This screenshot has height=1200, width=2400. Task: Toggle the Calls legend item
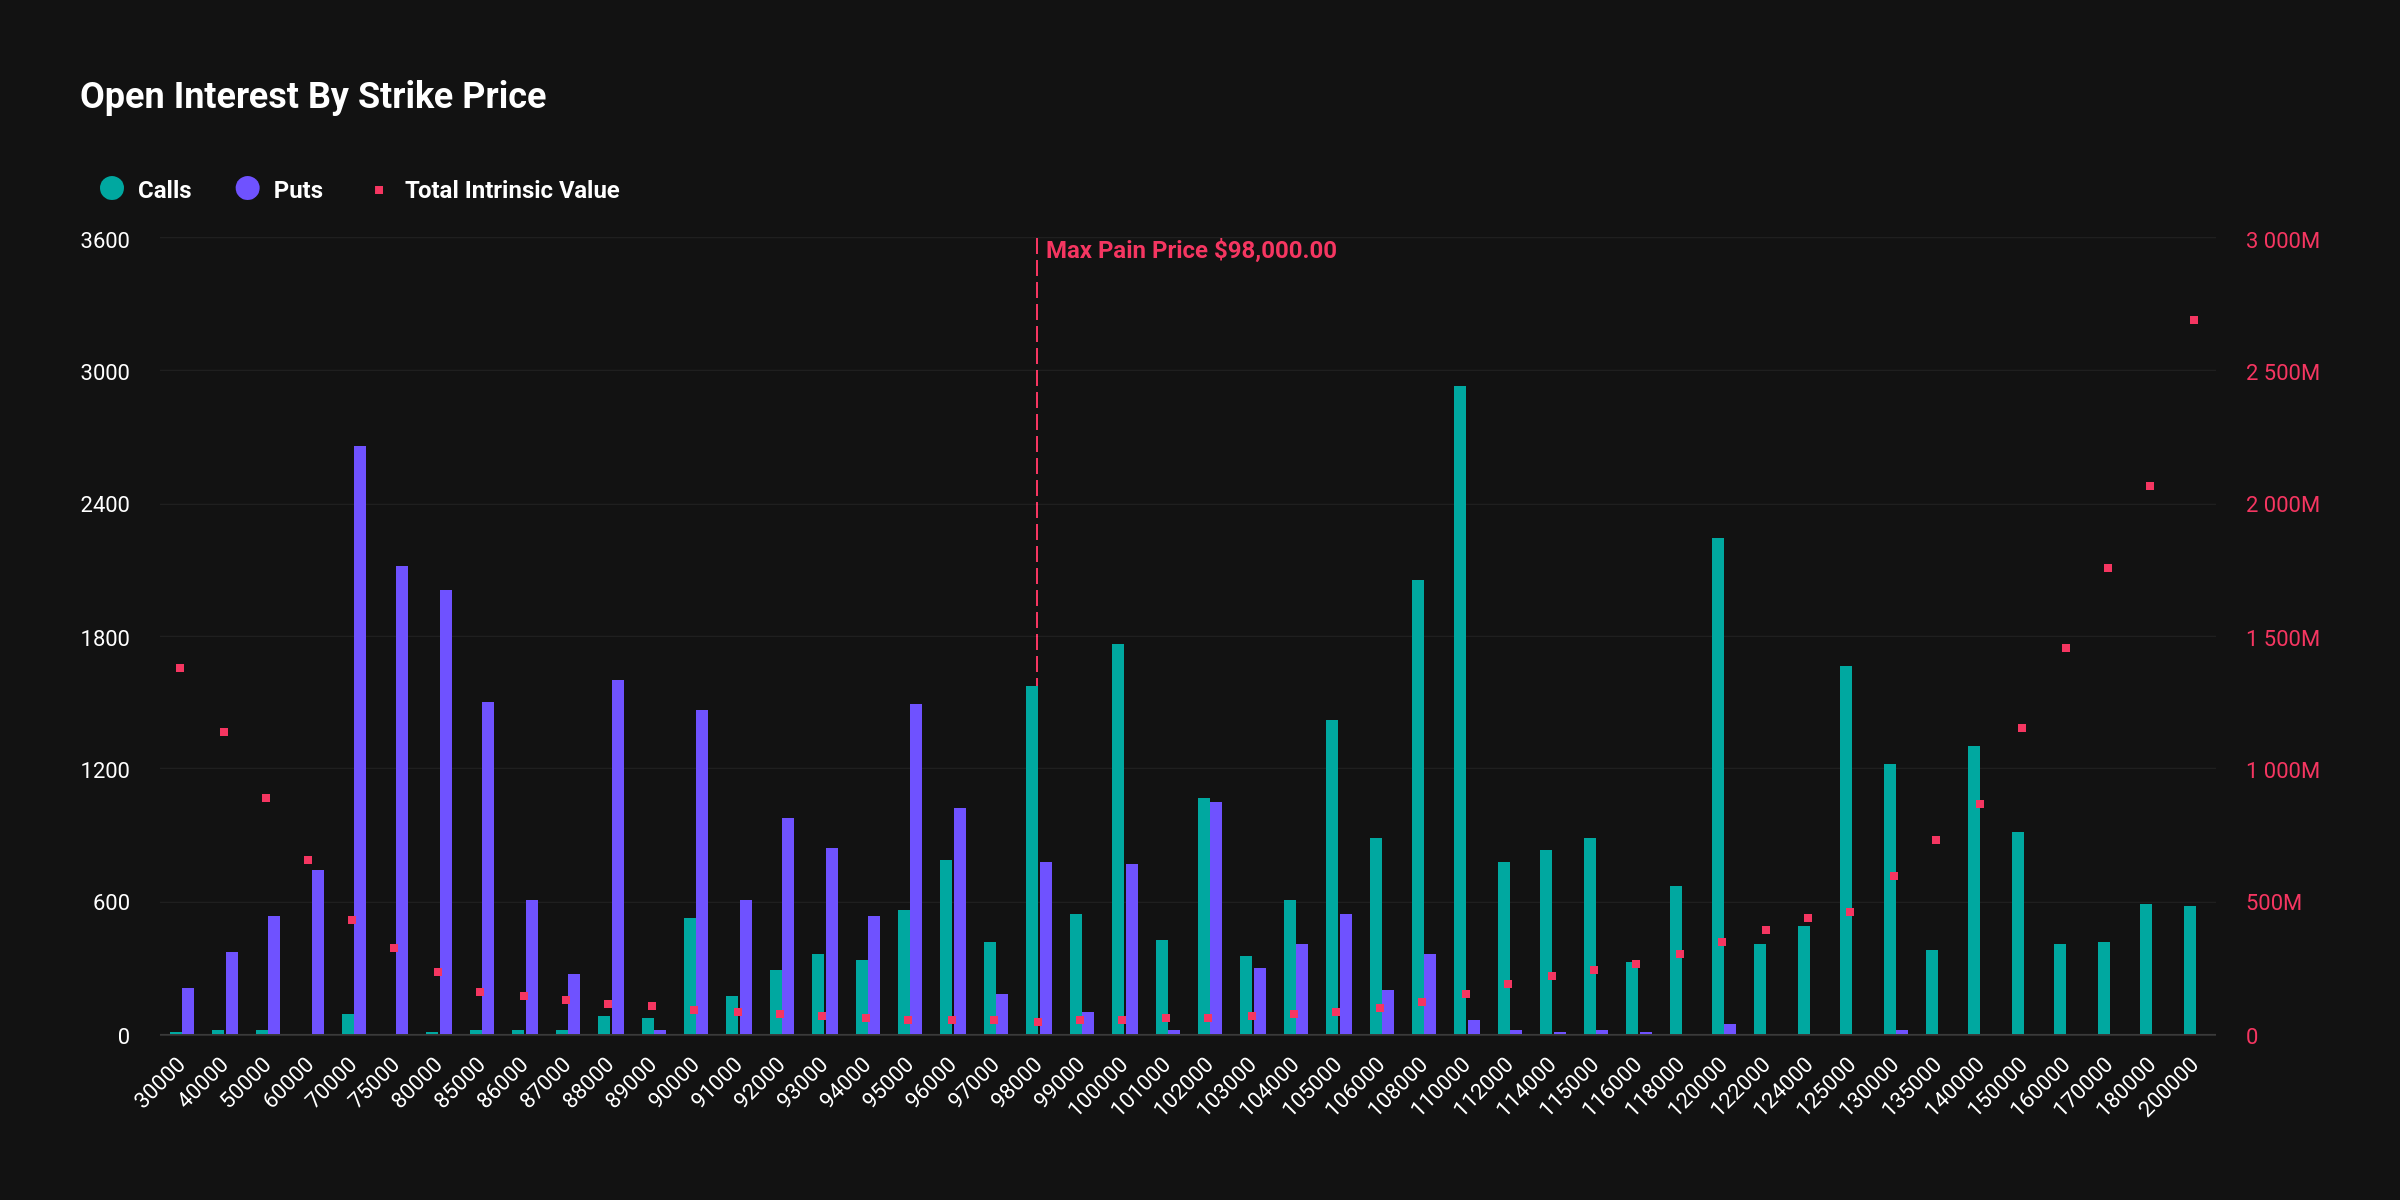coord(163,190)
